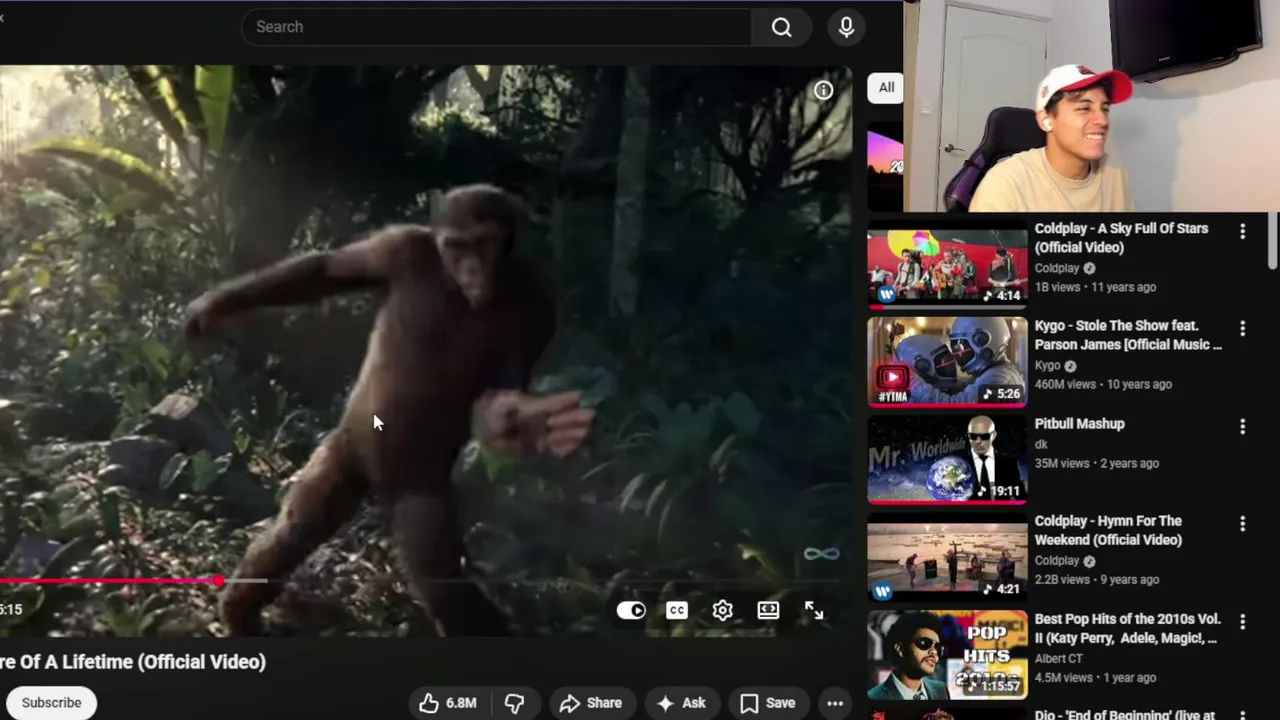Switch to theater mode
Viewport: 1280px width, 720px height.
[768, 610]
